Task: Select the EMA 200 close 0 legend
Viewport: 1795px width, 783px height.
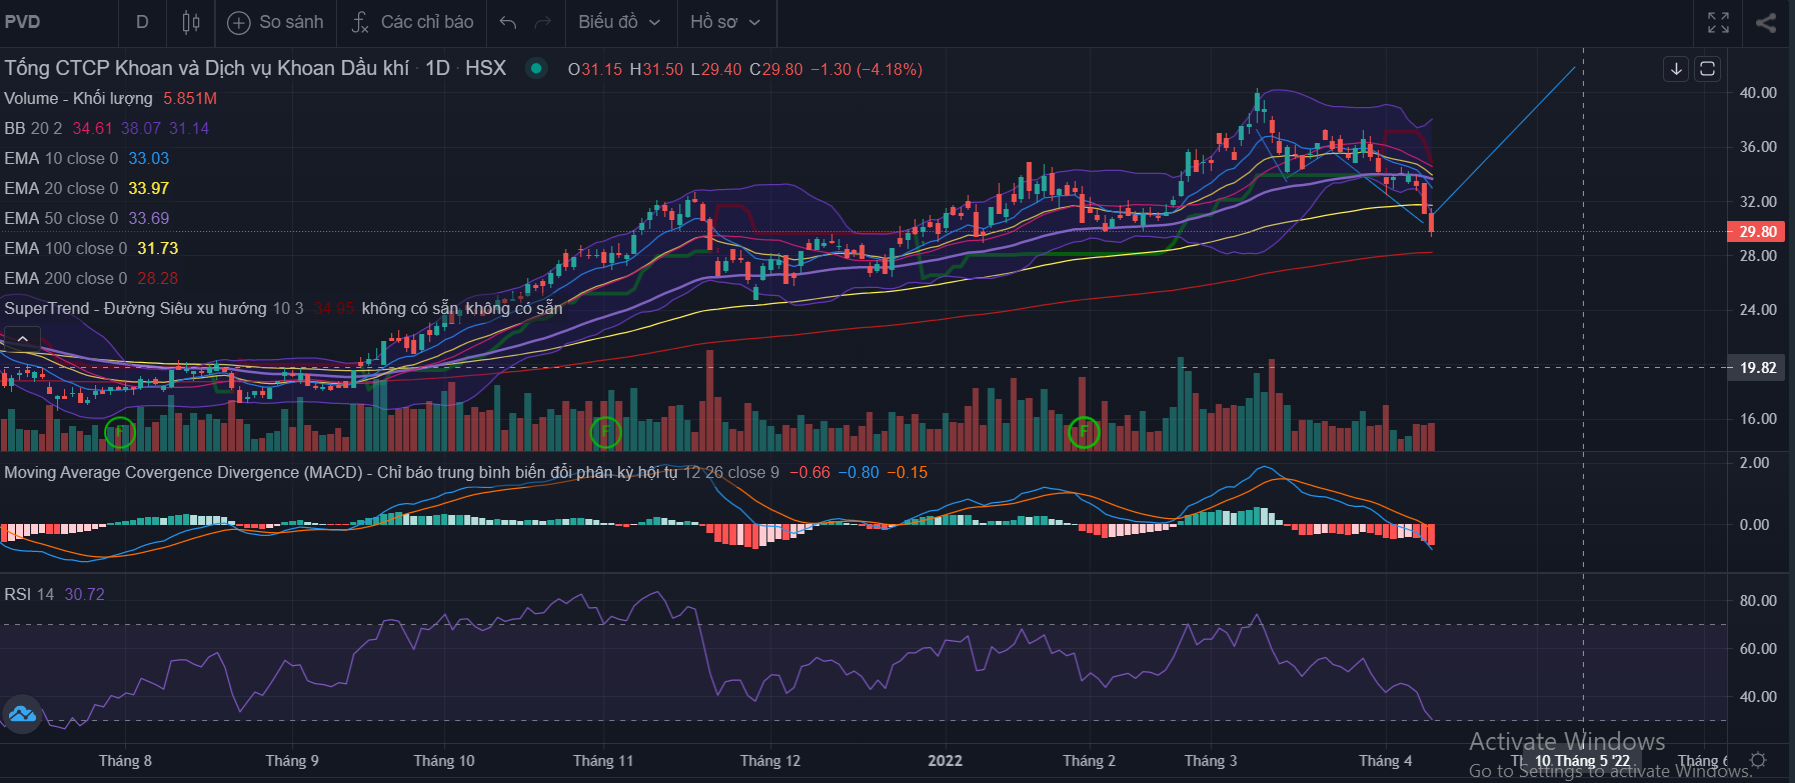Action: pos(66,278)
